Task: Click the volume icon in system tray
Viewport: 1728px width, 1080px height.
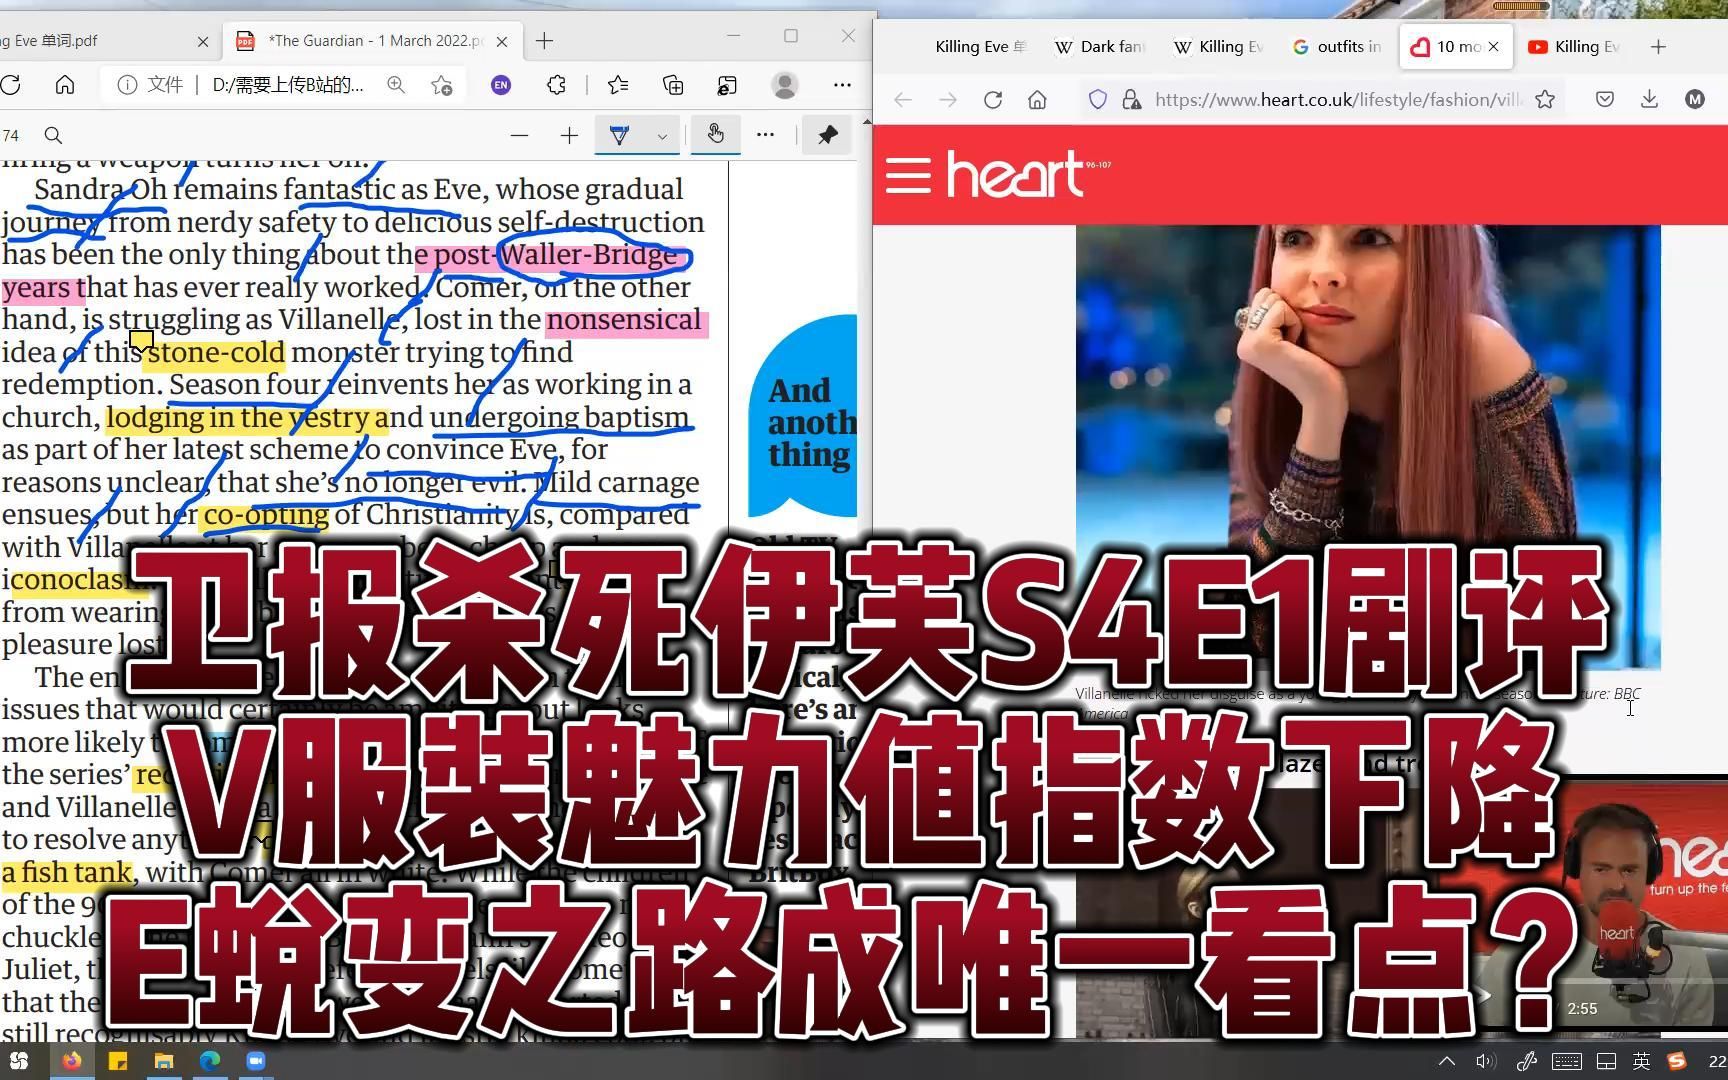Action: 1486,1061
